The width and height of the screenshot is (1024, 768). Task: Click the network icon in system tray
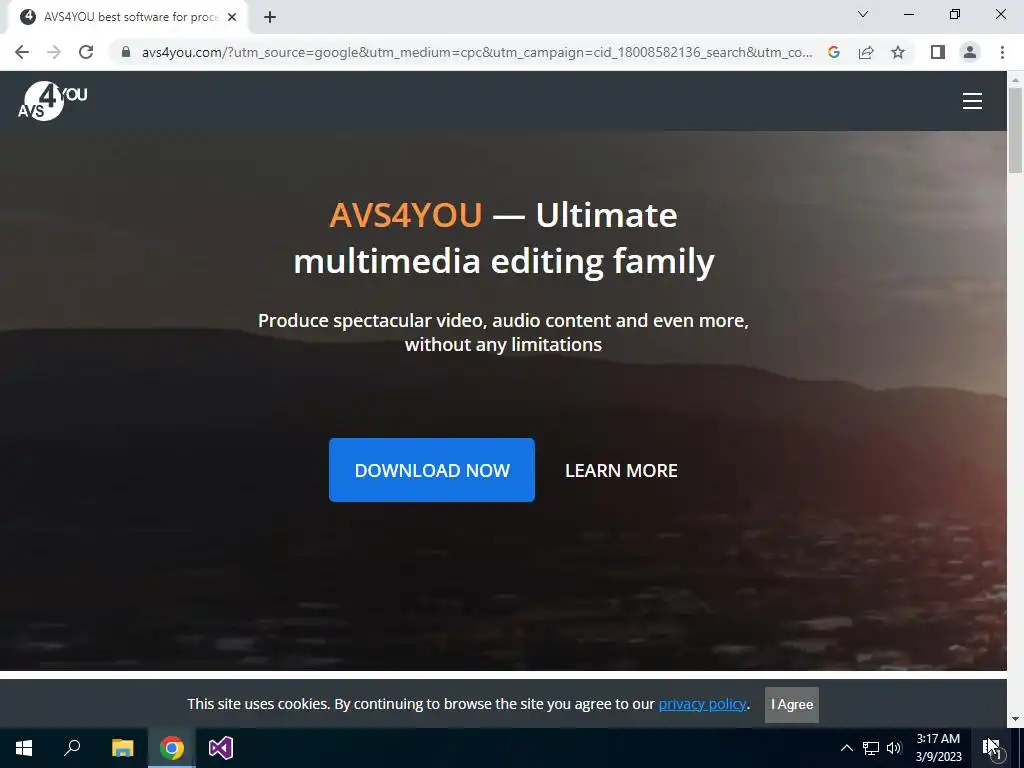871,748
